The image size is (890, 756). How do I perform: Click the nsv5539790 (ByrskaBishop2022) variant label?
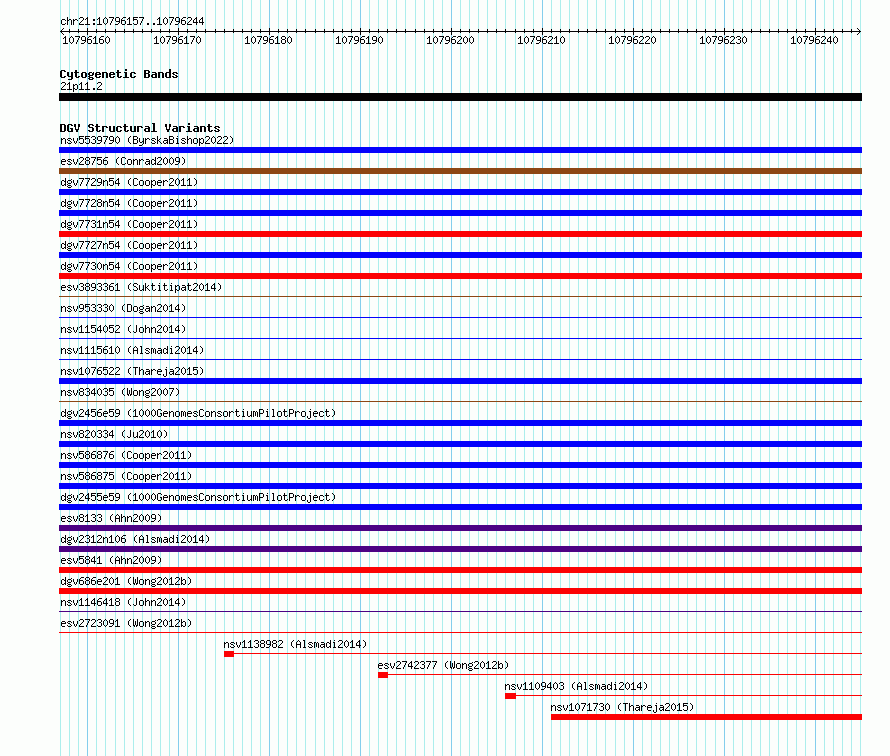tap(147, 140)
